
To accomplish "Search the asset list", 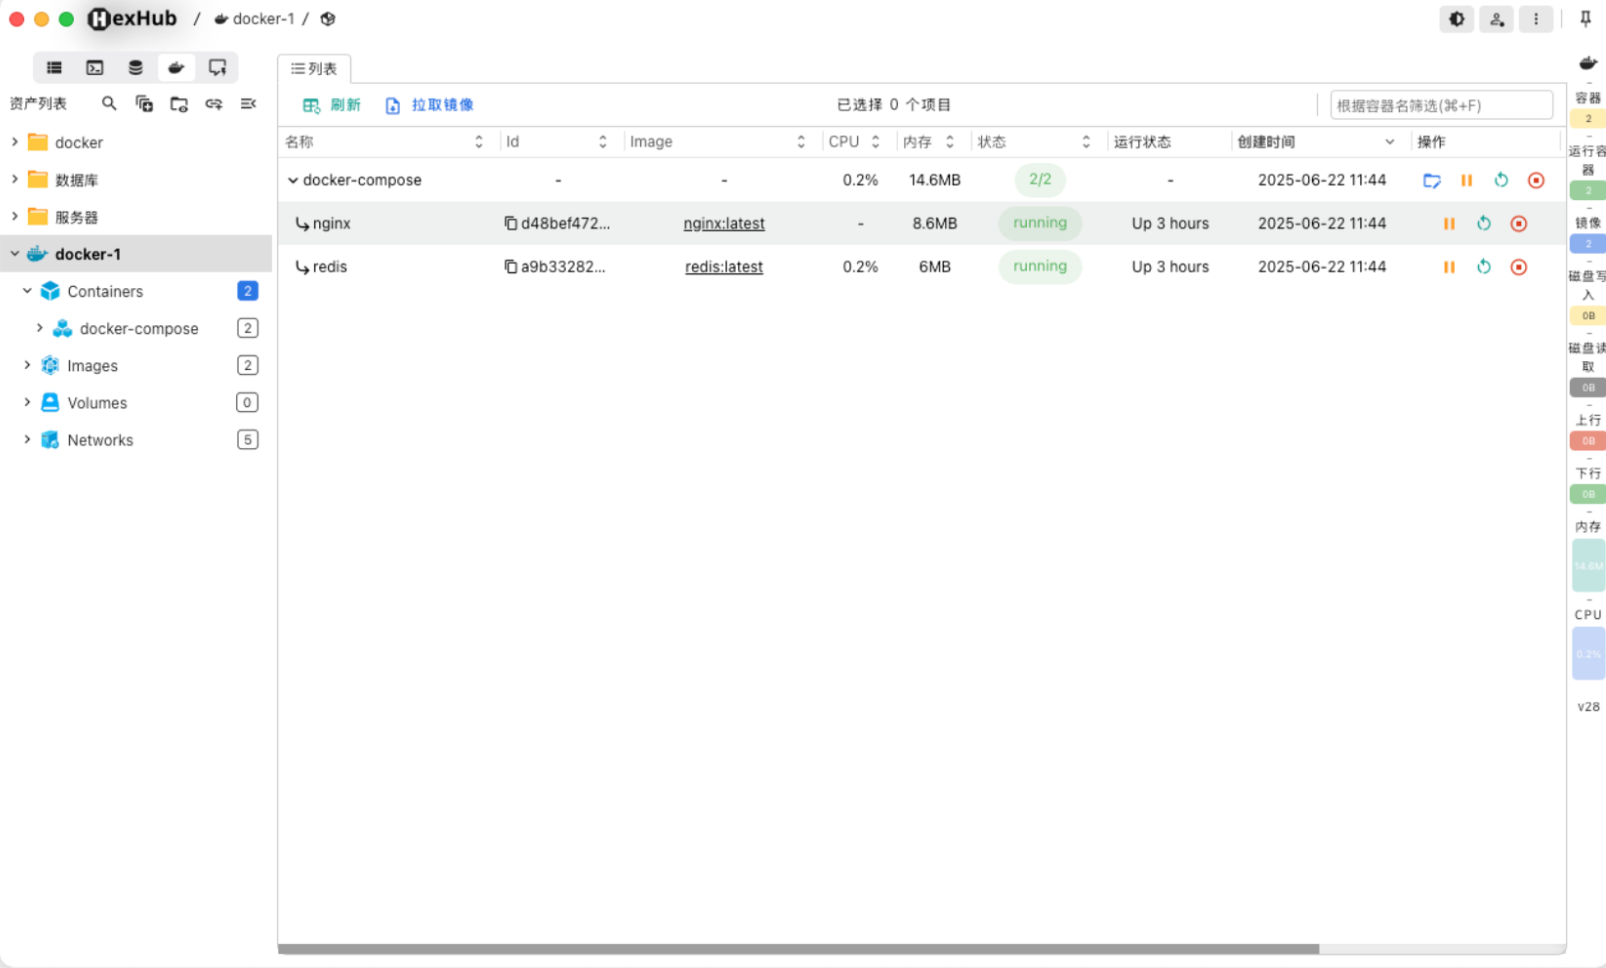I will [109, 103].
